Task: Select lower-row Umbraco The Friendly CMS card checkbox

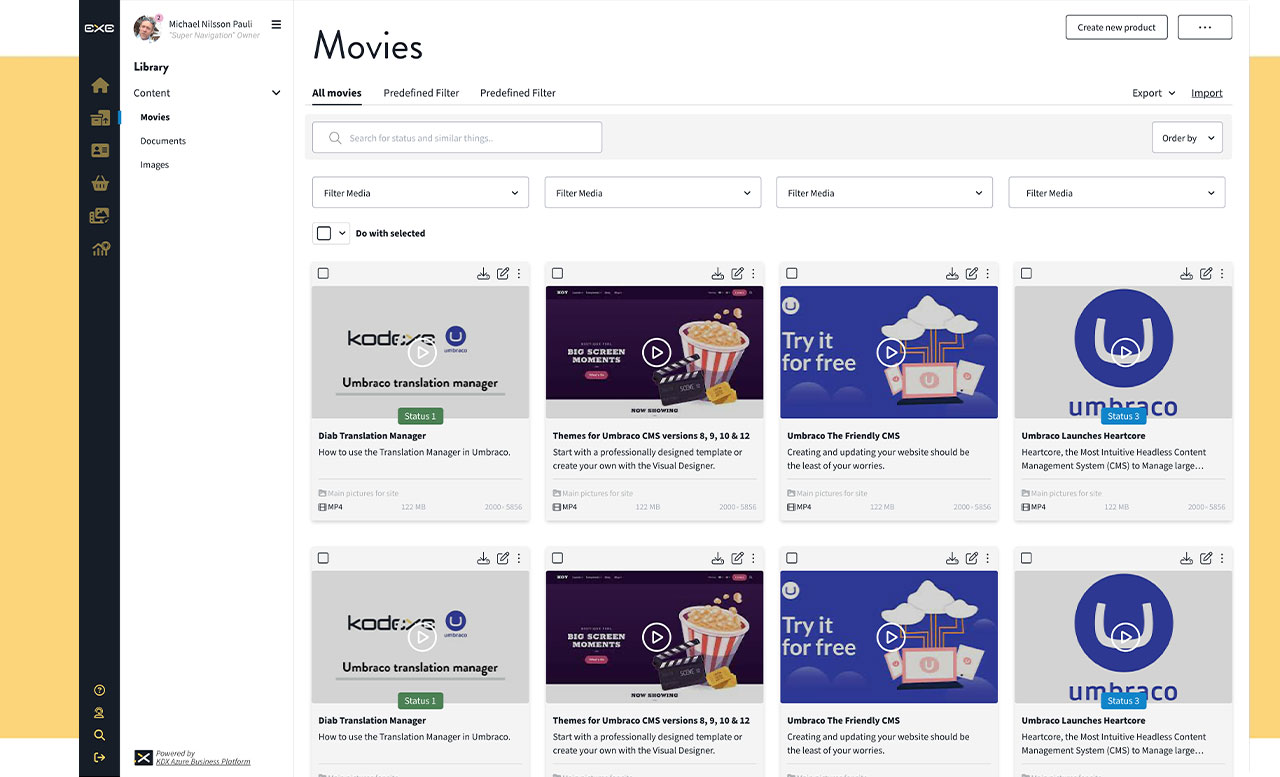Action: [792, 558]
